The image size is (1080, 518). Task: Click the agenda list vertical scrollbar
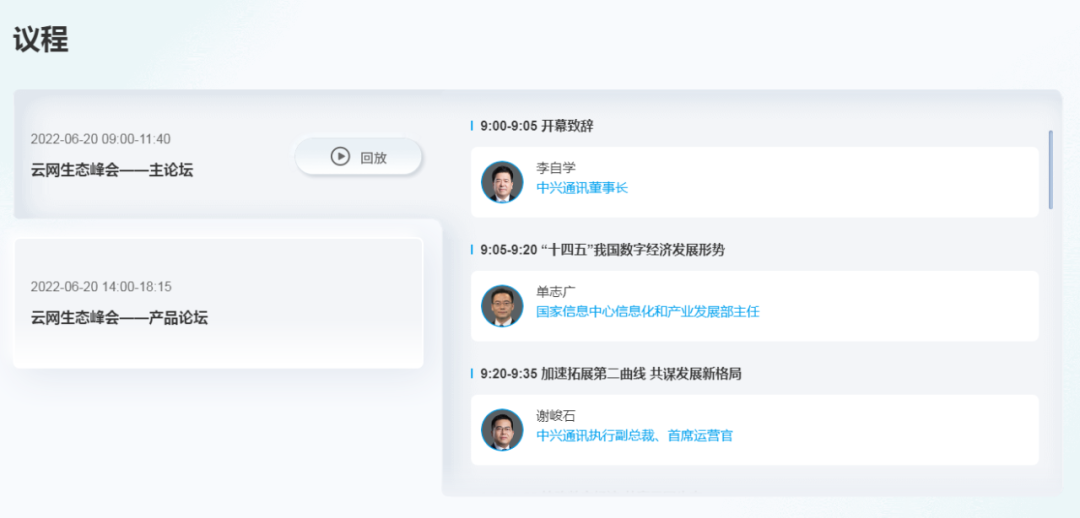pyautogui.click(x=1050, y=168)
